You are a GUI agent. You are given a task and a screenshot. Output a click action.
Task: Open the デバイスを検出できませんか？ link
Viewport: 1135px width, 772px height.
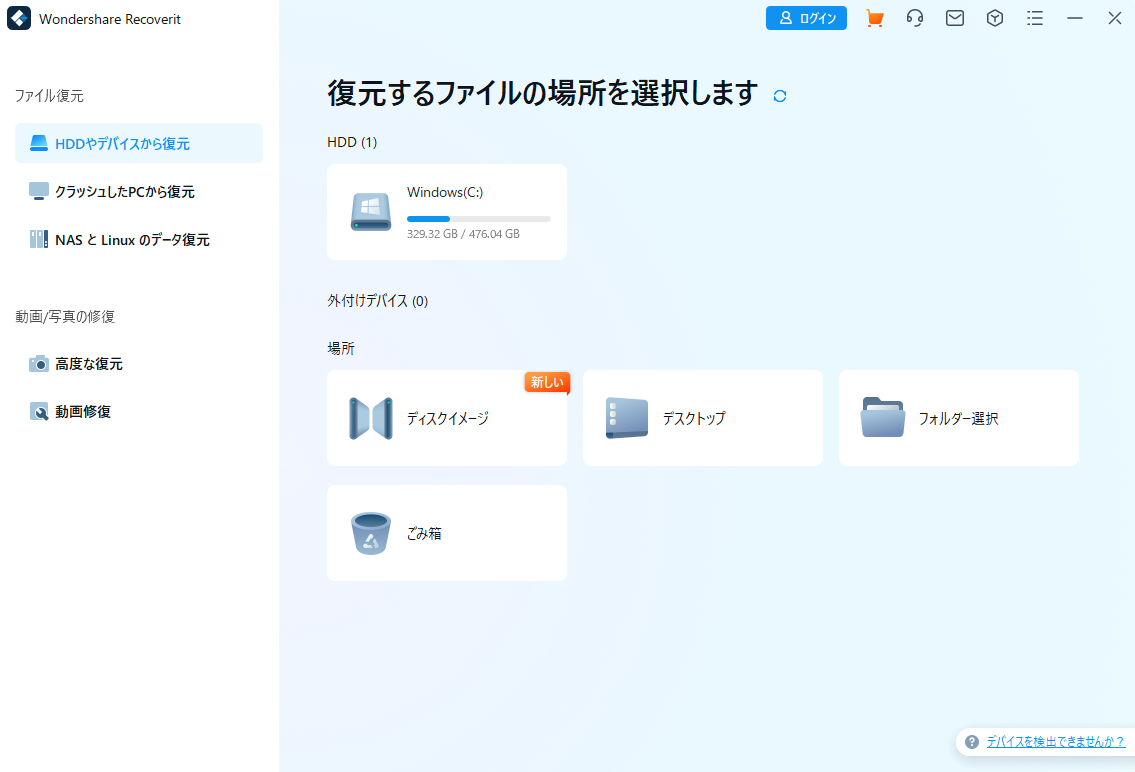(1055, 742)
